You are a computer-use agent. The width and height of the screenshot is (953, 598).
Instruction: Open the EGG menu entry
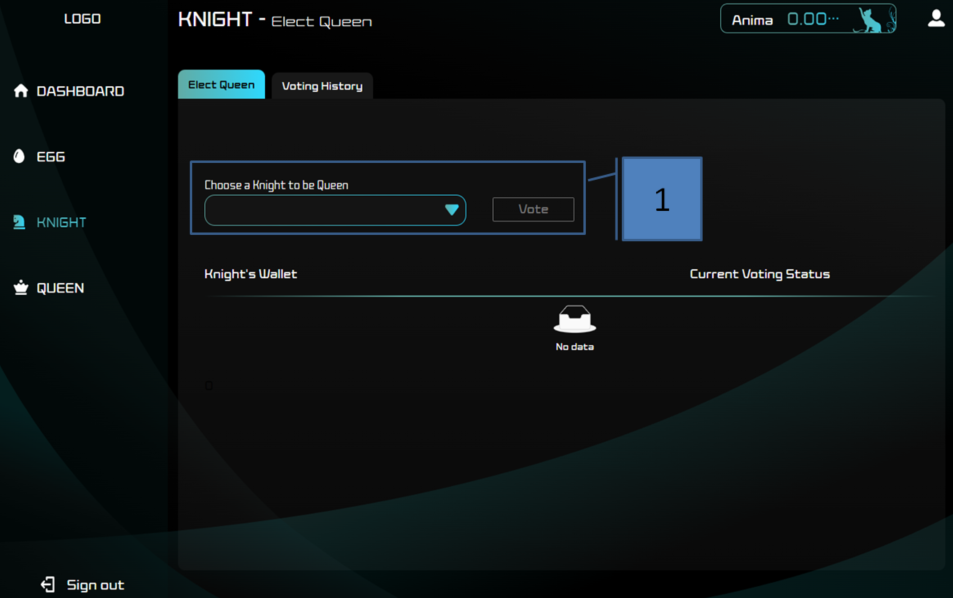tap(50, 157)
